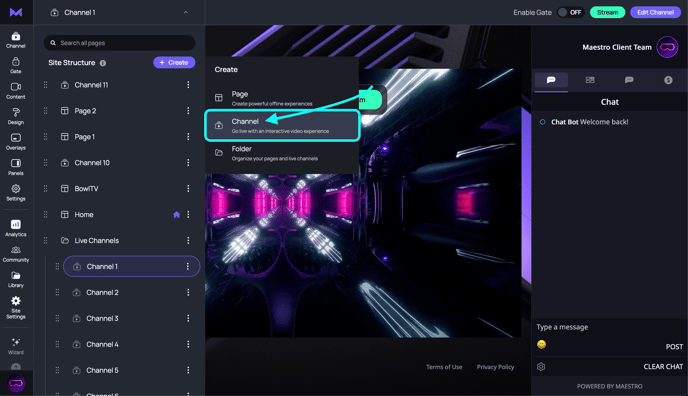Open options menu for Page 1
The width and height of the screenshot is (688, 396).
click(x=188, y=136)
